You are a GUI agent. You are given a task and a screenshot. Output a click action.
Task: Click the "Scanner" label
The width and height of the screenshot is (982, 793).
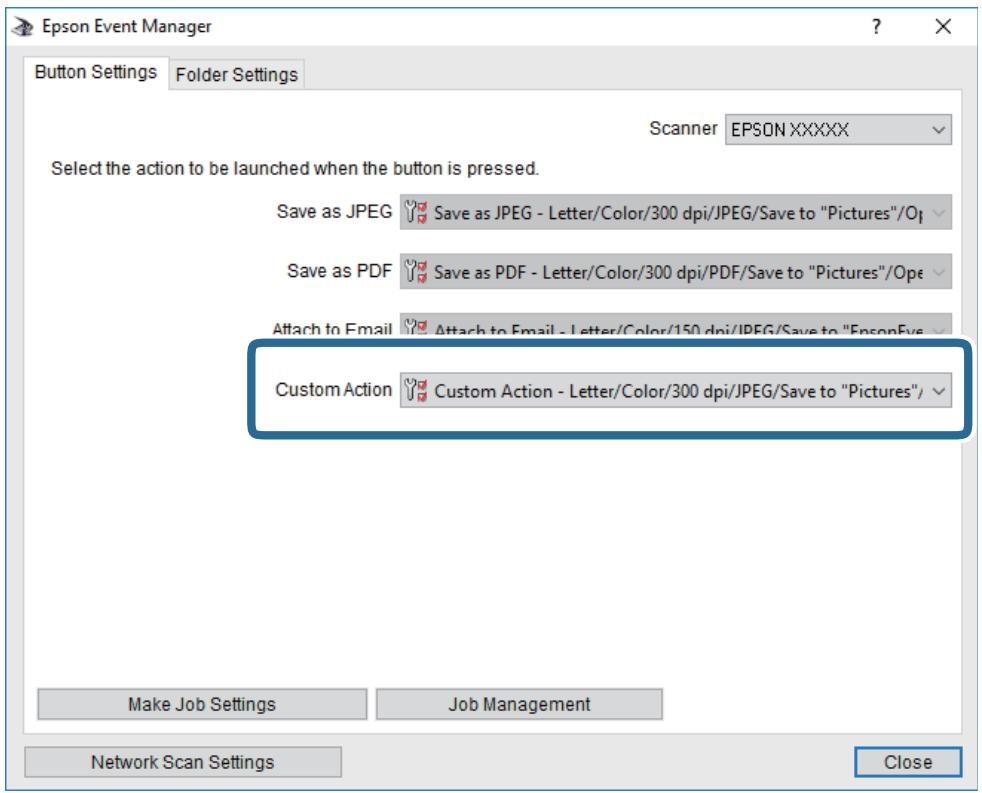(x=683, y=128)
